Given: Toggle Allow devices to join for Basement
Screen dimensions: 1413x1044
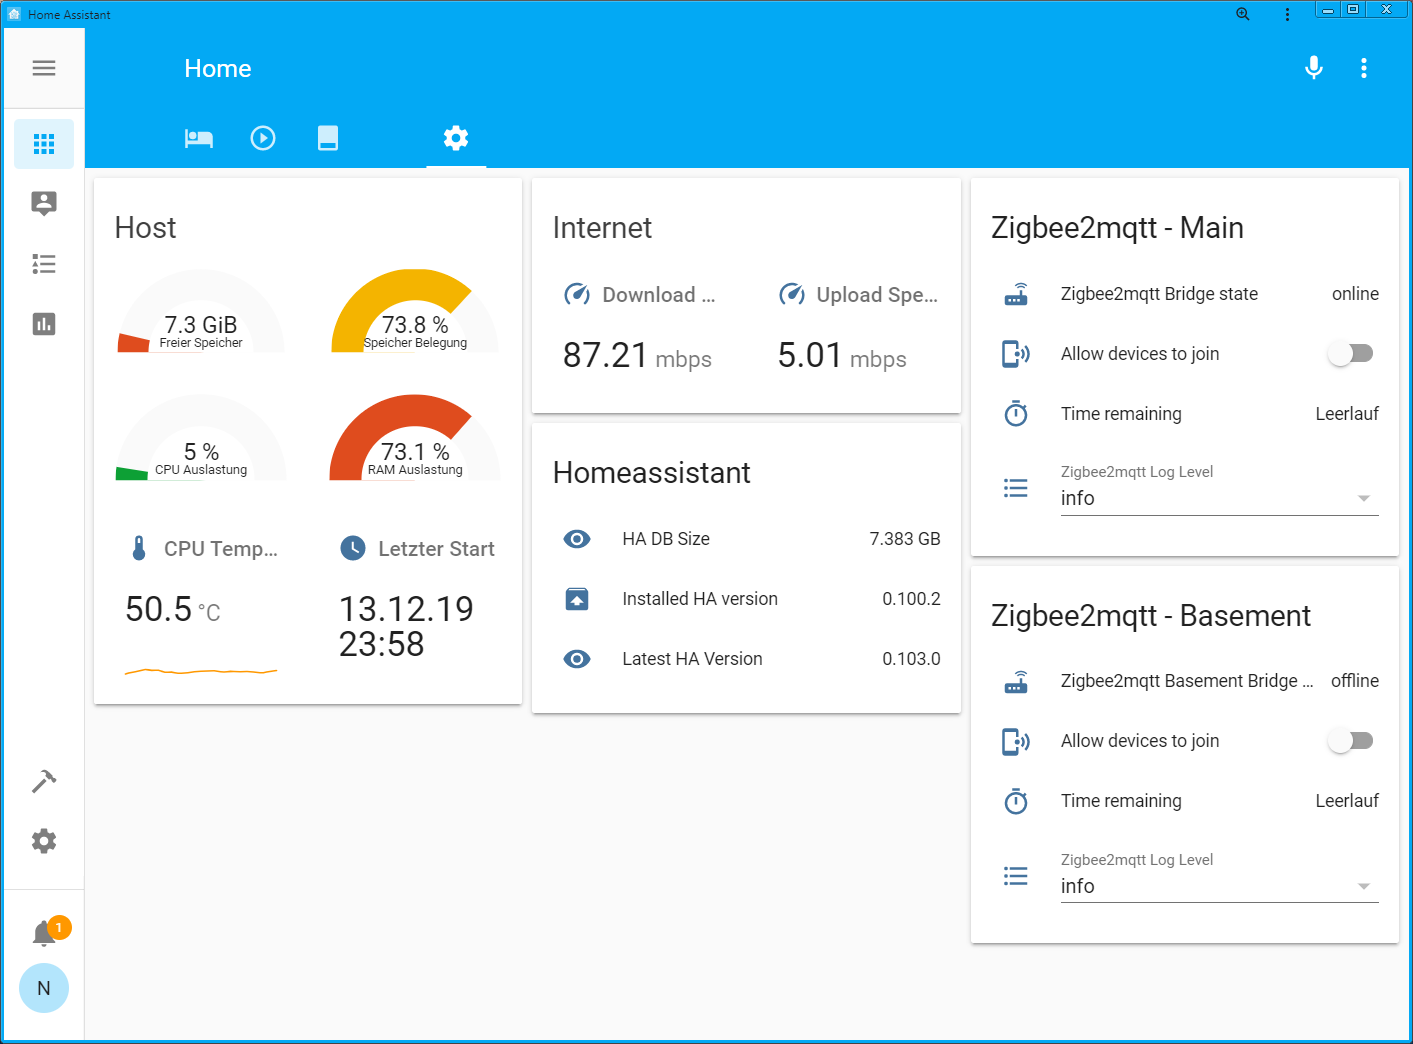Looking at the screenshot, I should coord(1351,740).
